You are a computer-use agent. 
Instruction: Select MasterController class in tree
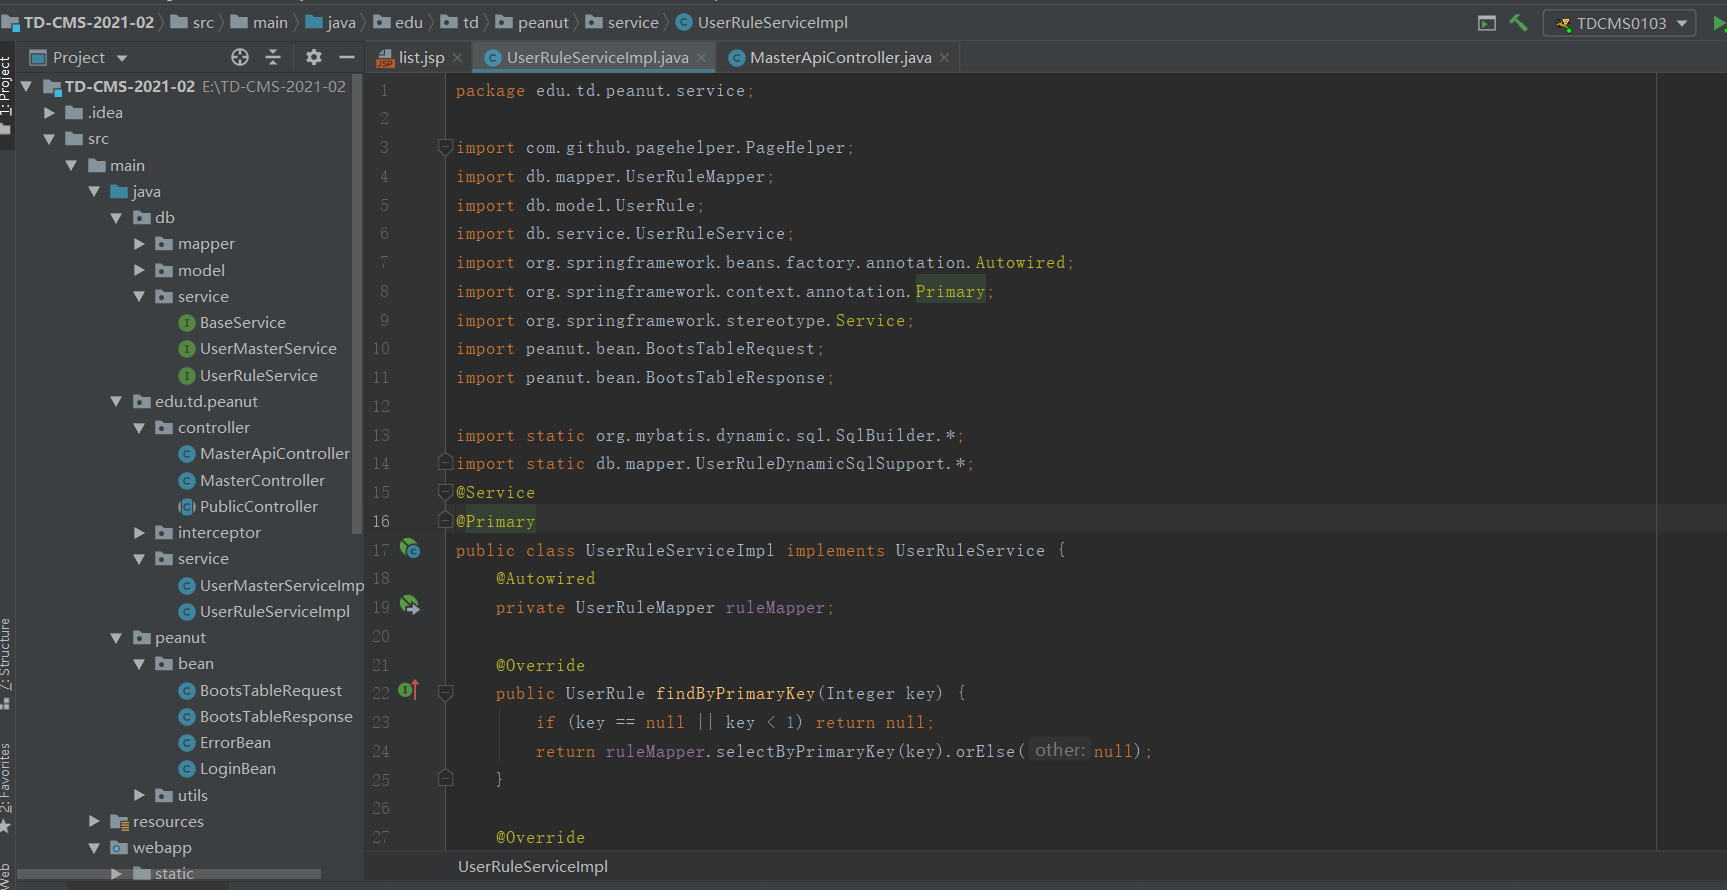click(x=252, y=481)
